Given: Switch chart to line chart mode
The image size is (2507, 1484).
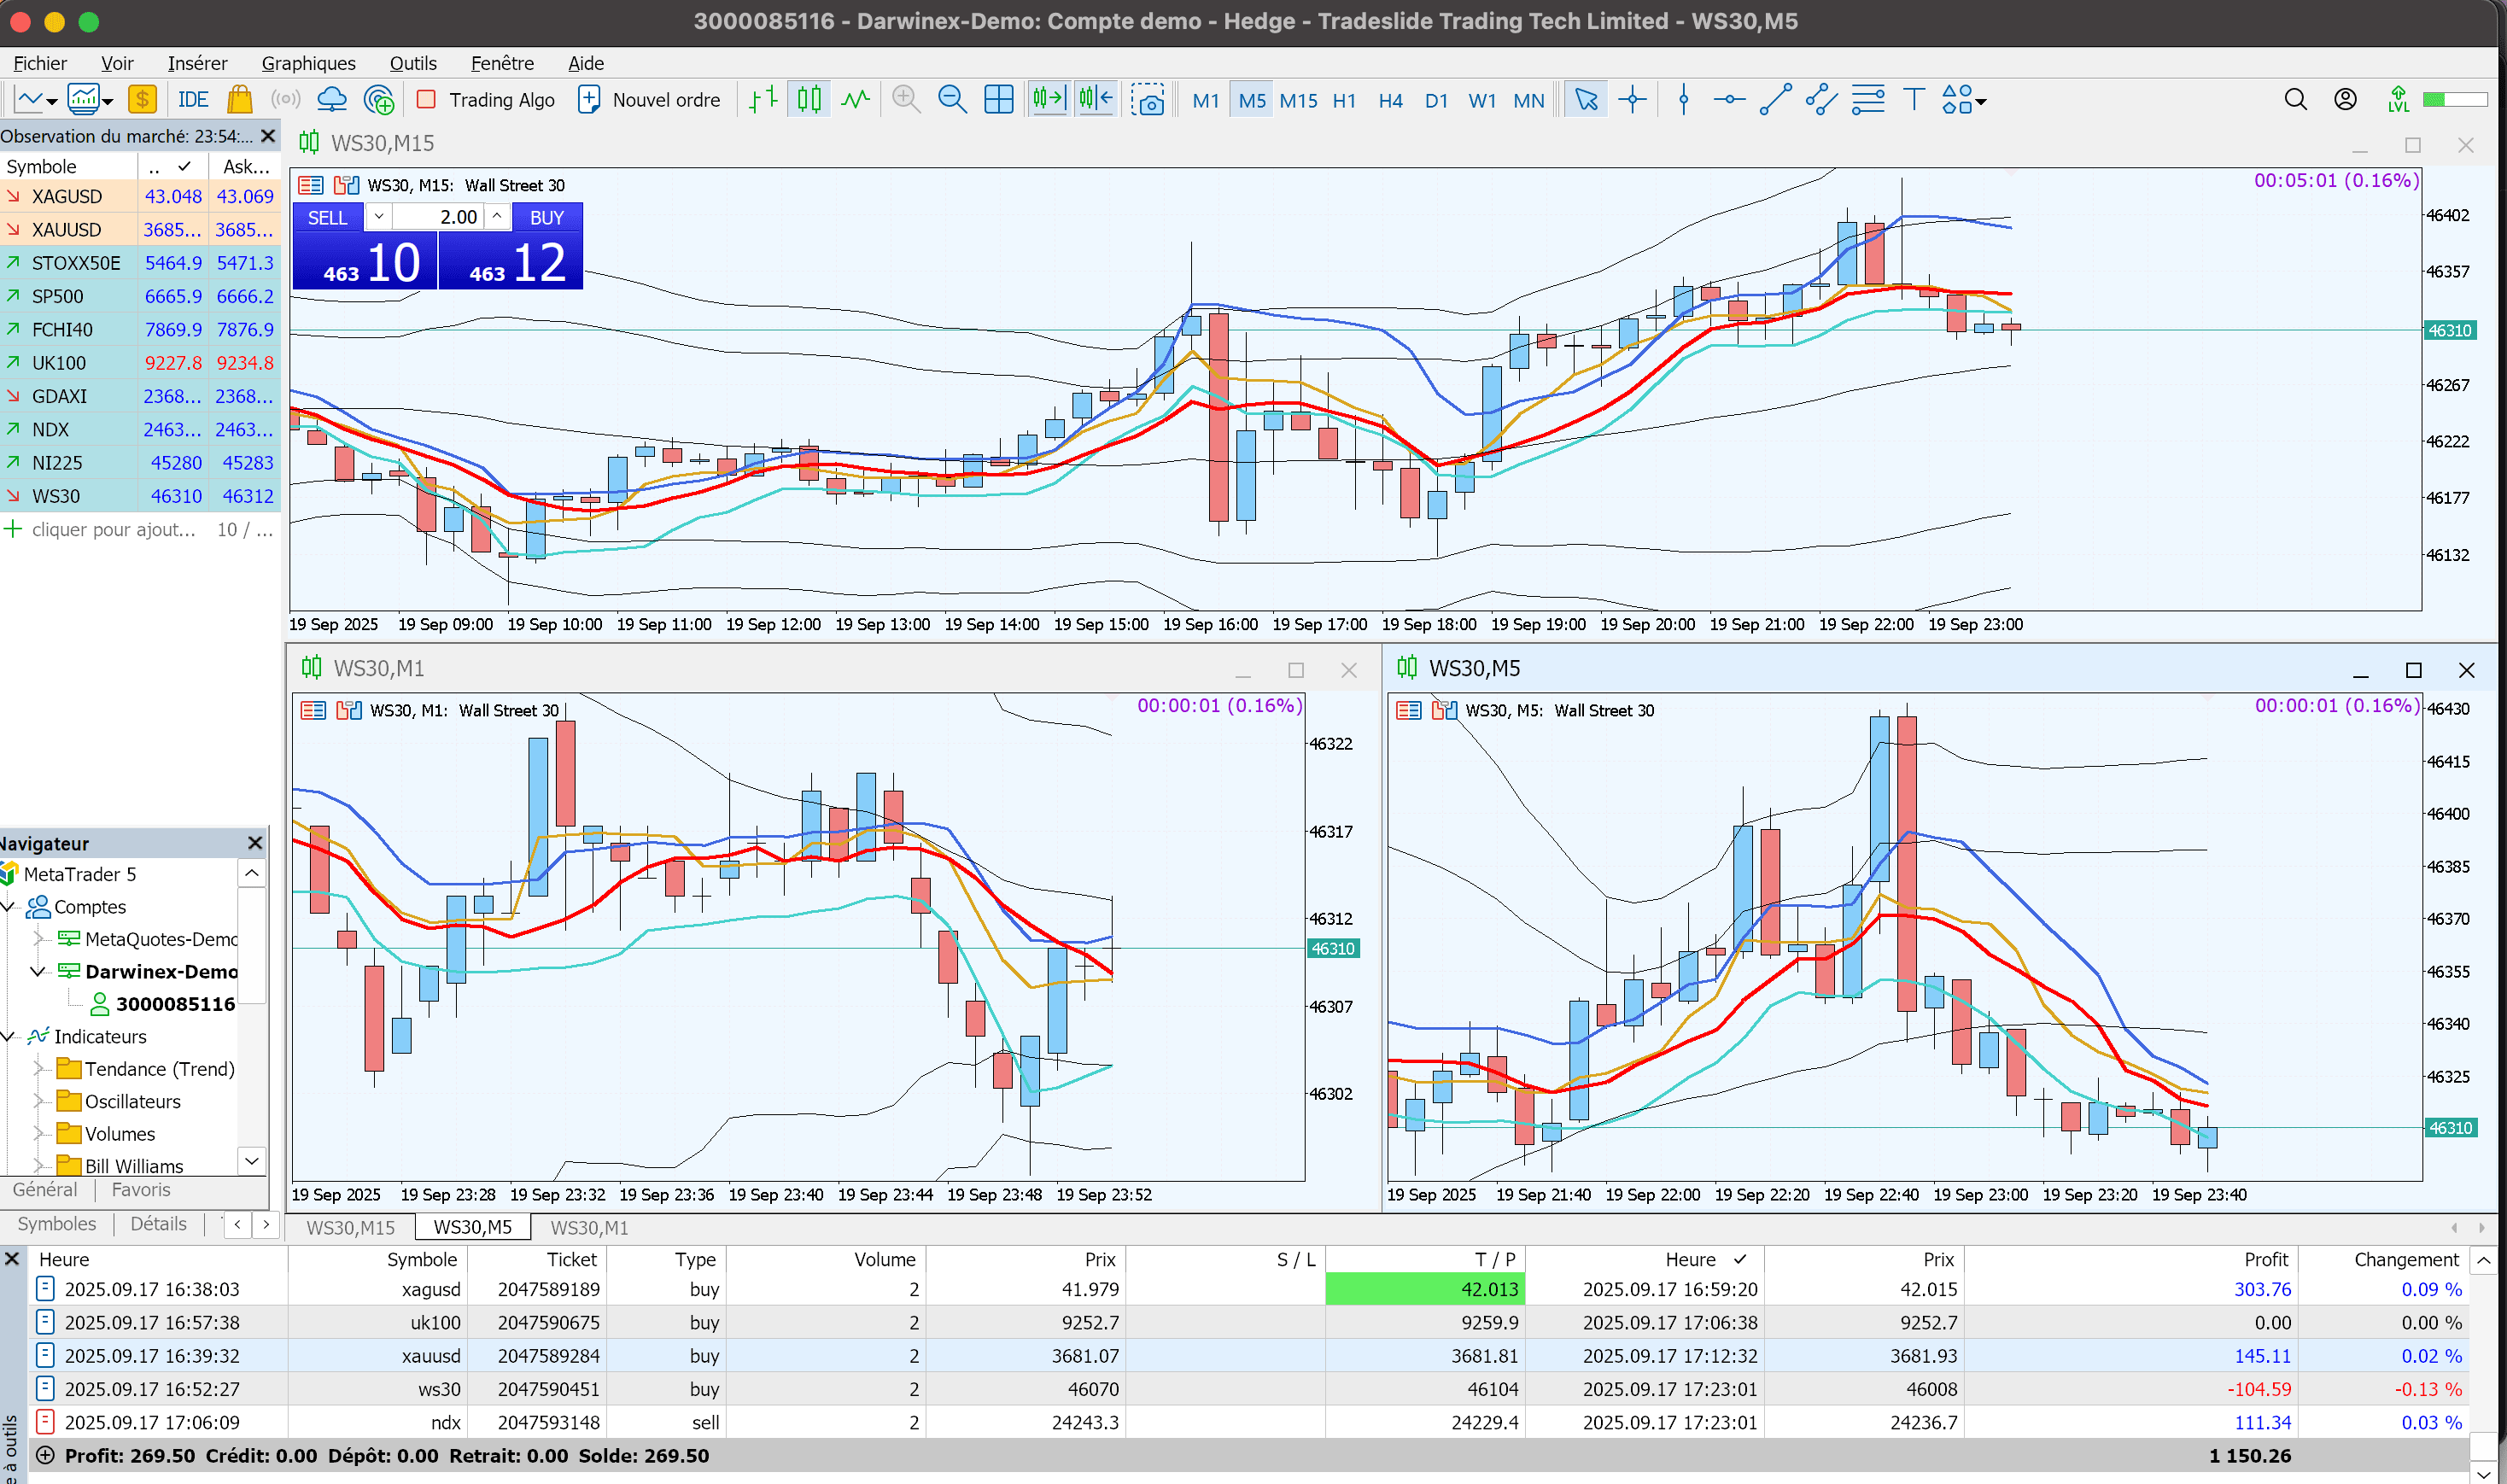Looking at the screenshot, I should click(x=856, y=100).
